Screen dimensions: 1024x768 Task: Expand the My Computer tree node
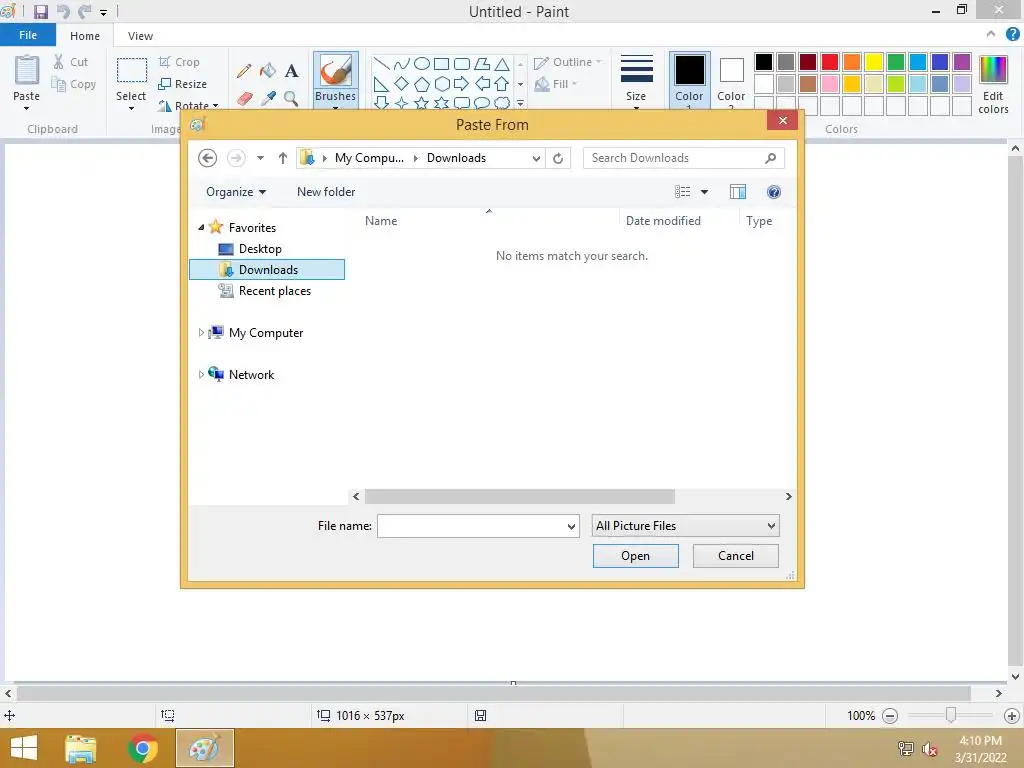click(x=201, y=332)
